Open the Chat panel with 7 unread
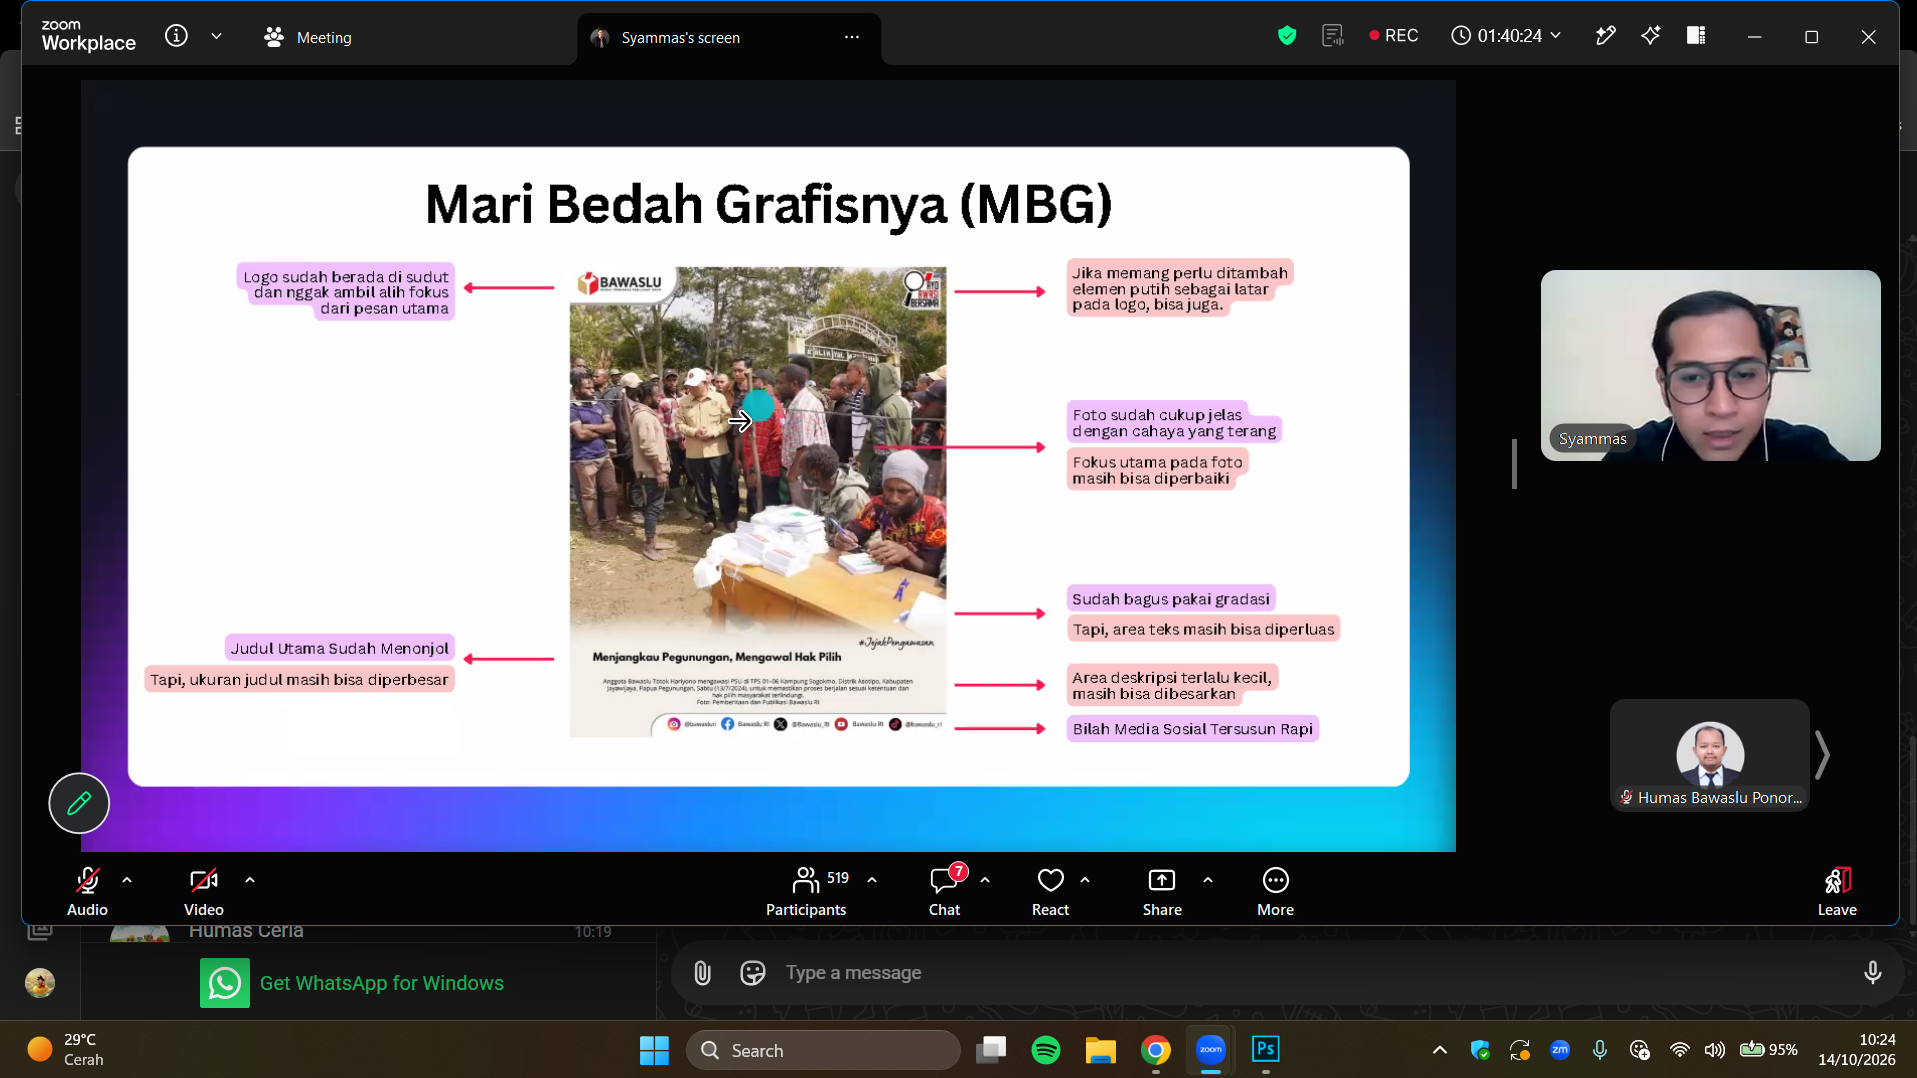The height and width of the screenshot is (1078, 1917). tap(945, 891)
